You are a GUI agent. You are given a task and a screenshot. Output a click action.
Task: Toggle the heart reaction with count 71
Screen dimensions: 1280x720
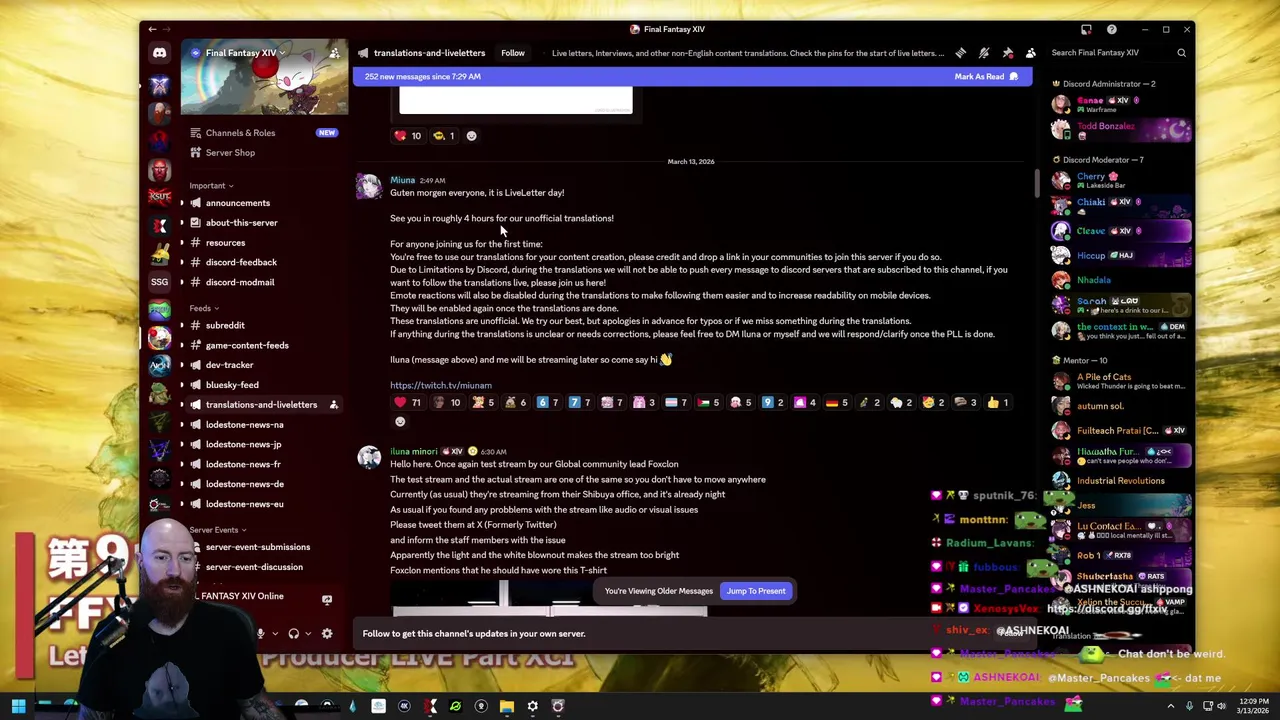click(x=408, y=402)
